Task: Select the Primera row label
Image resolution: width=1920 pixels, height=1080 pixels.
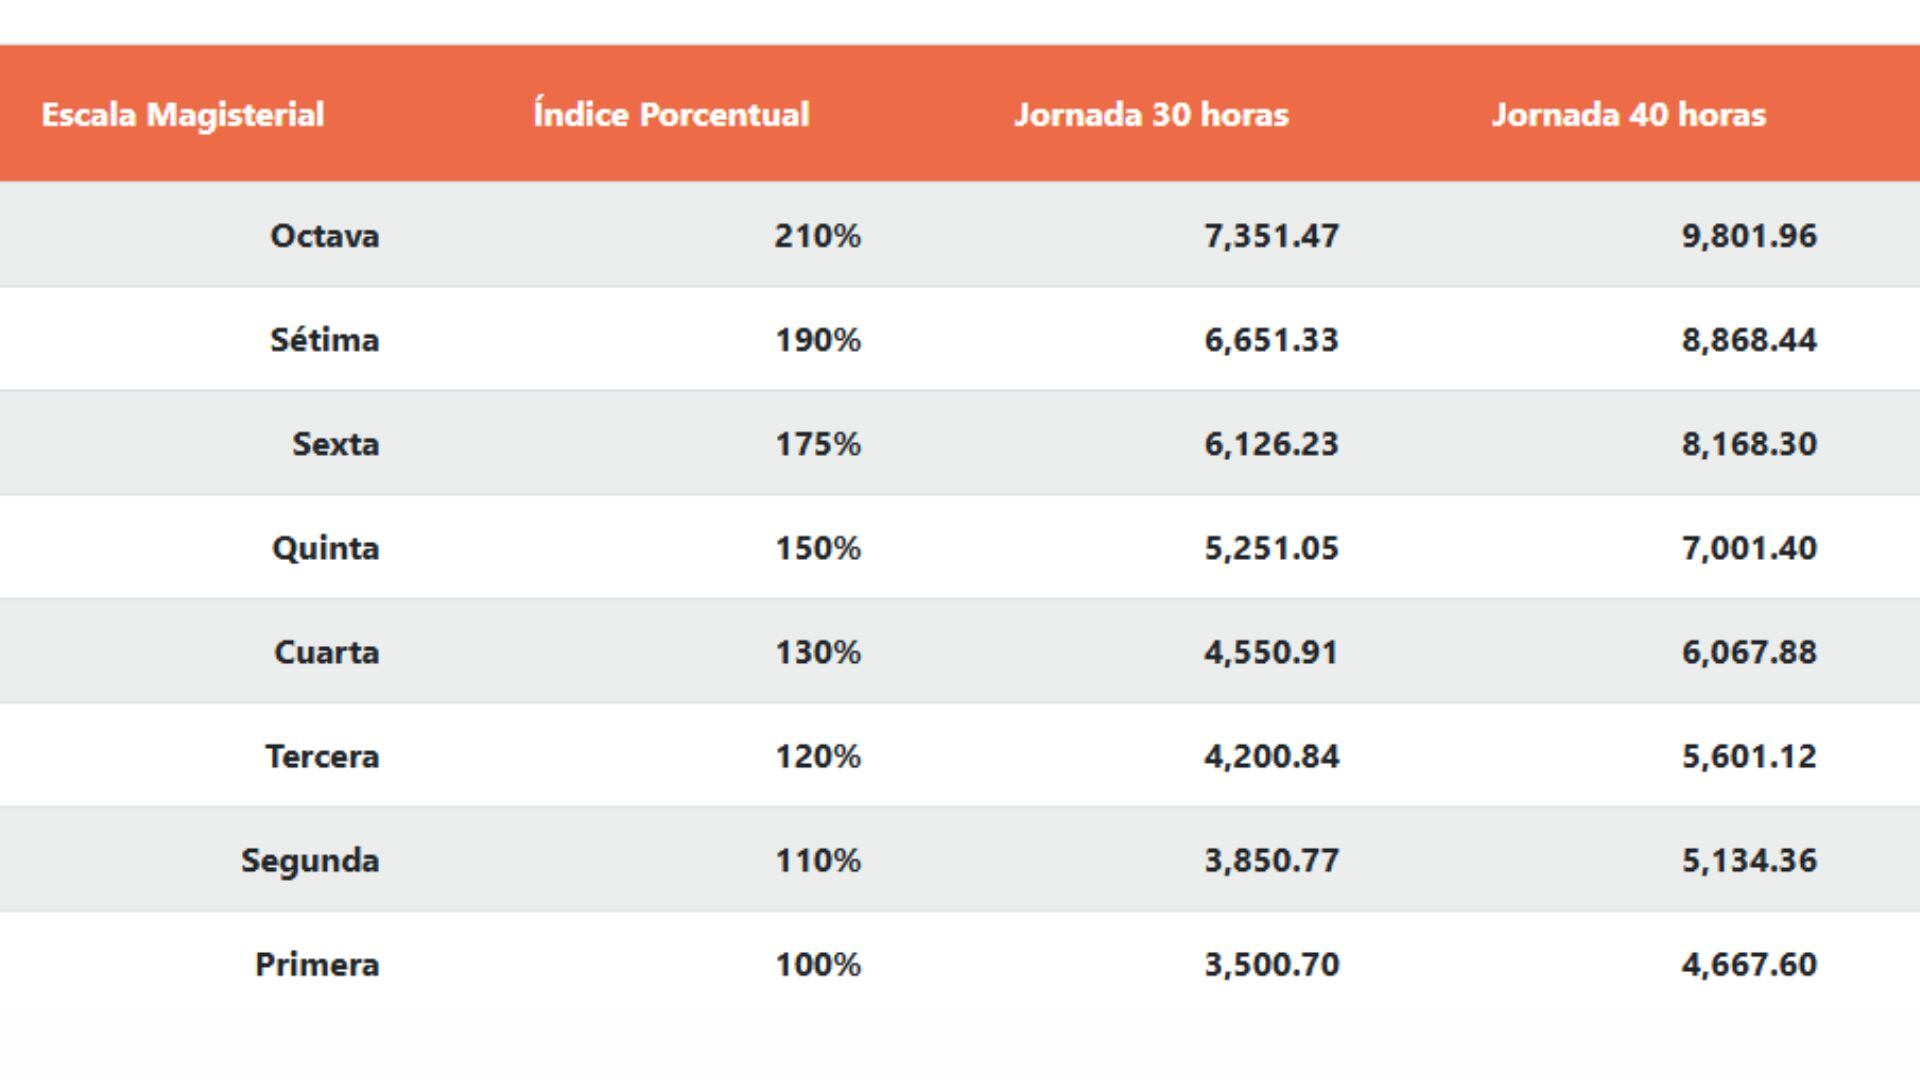Action: click(x=317, y=964)
